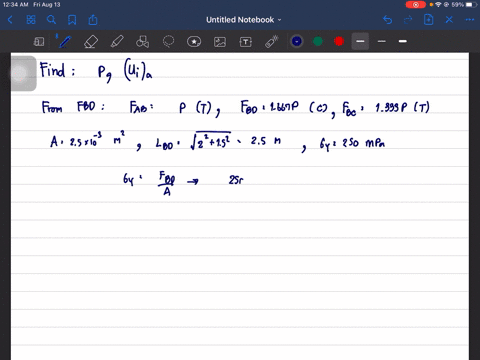480x360 pixels.
Task: Choose the green pen color
Action: [318, 41]
